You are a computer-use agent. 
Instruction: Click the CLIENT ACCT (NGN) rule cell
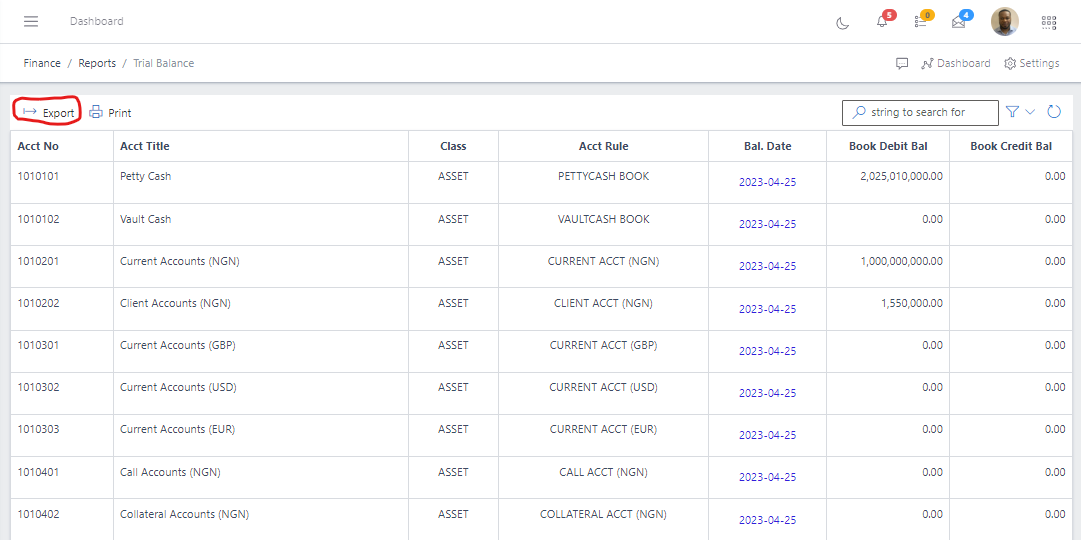(x=603, y=303)
